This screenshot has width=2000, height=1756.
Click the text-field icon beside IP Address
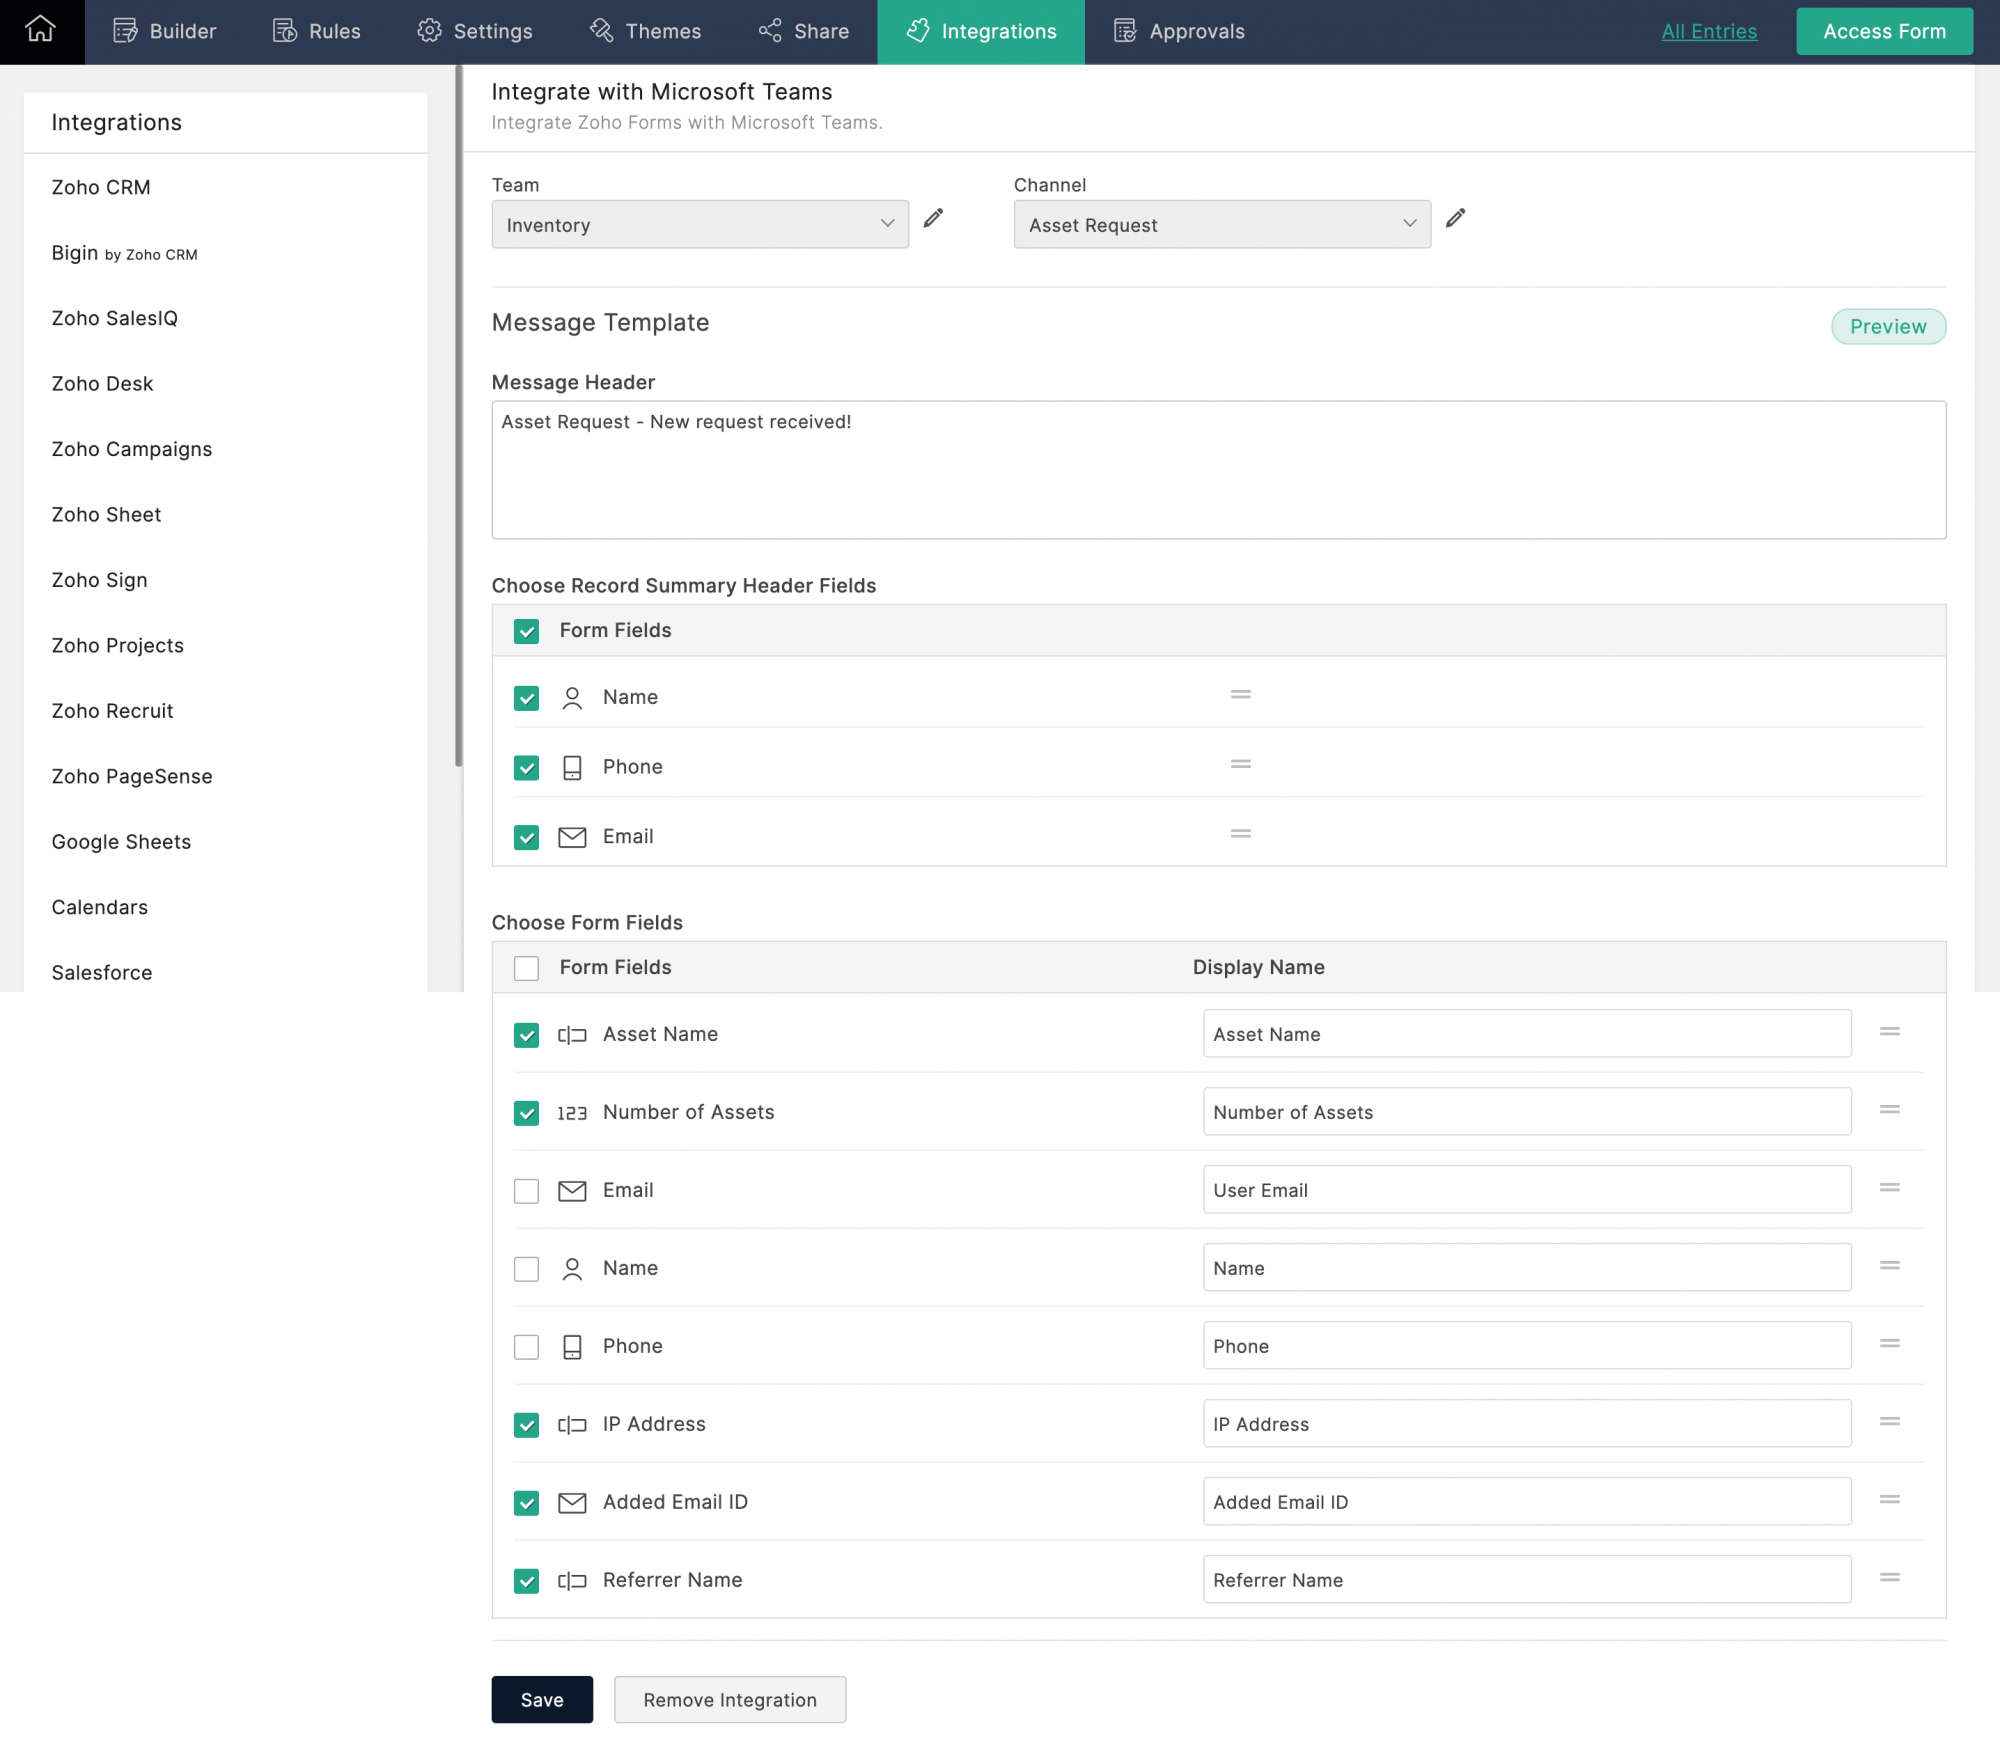point(572,1425)
